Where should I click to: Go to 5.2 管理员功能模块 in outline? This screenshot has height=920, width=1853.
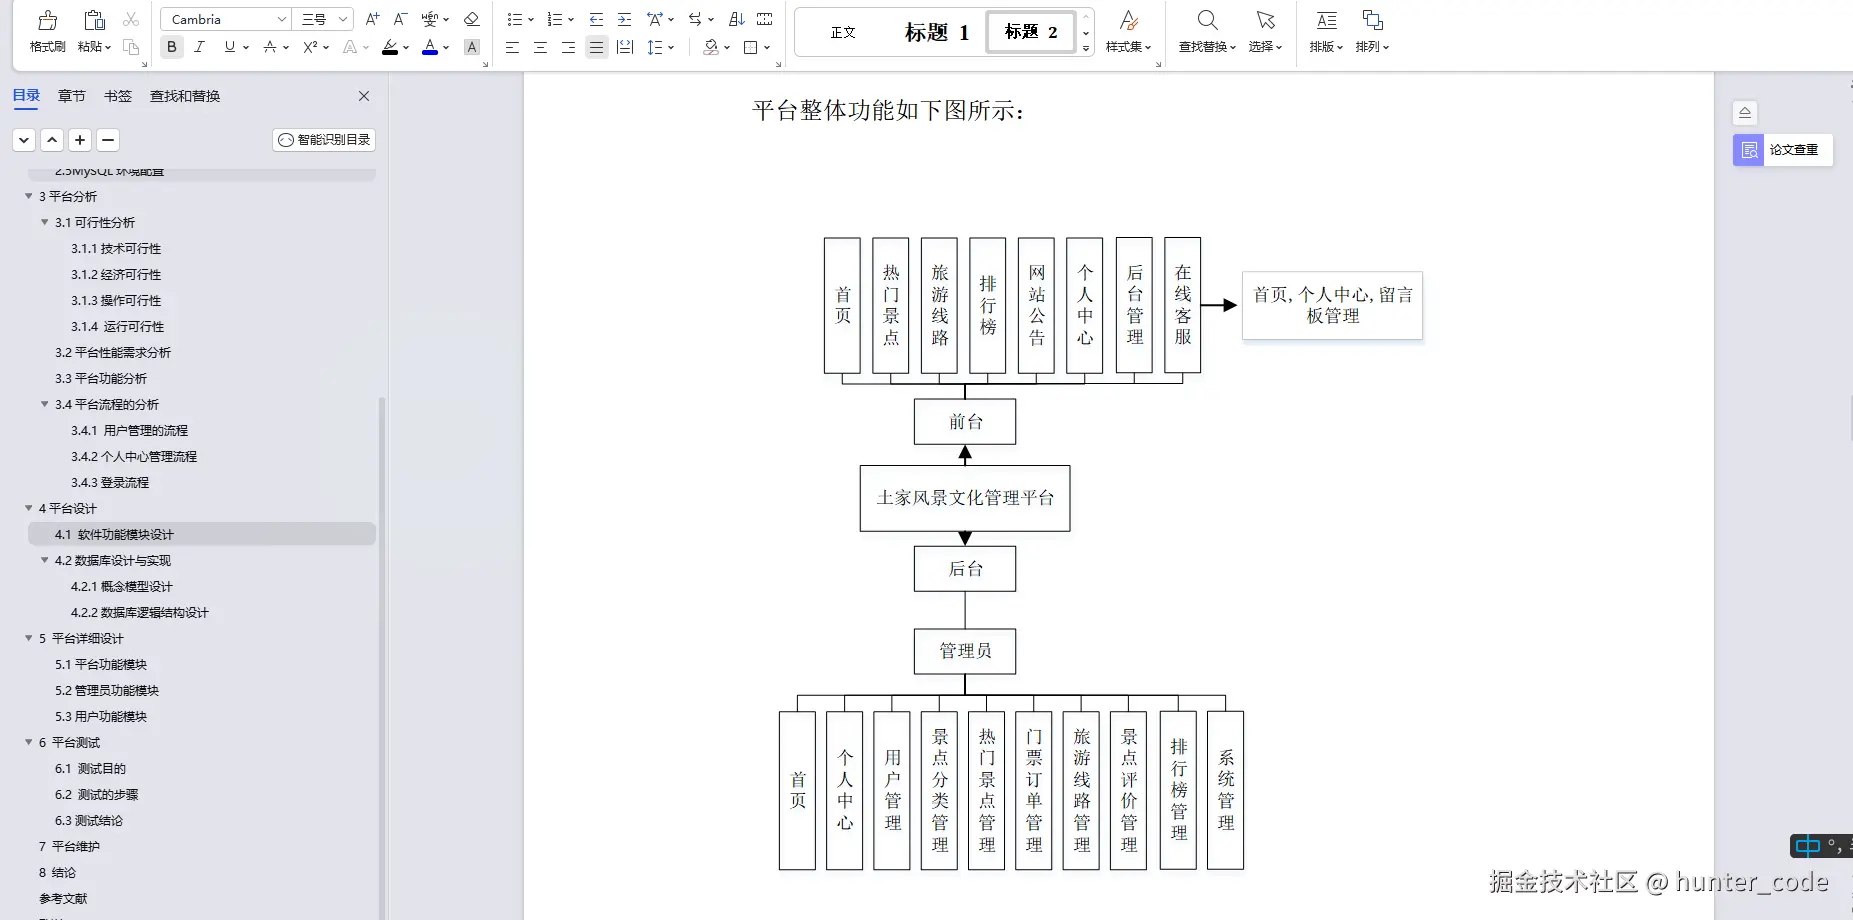pos(107,690)
